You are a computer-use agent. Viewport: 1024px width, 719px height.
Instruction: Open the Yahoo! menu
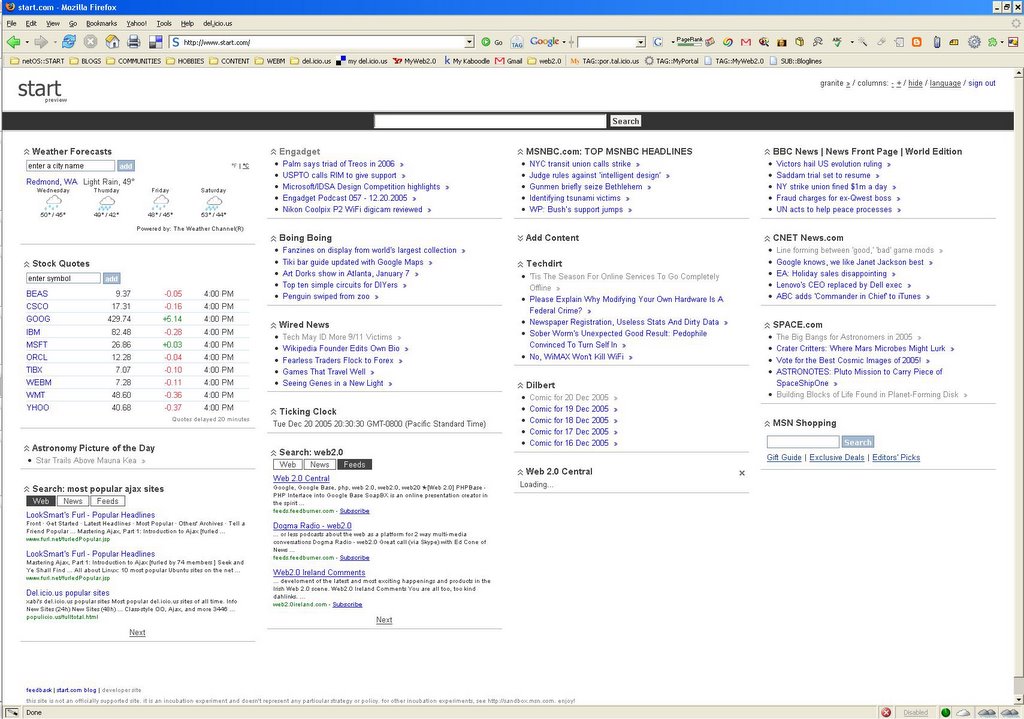click(x=136, y=23)
